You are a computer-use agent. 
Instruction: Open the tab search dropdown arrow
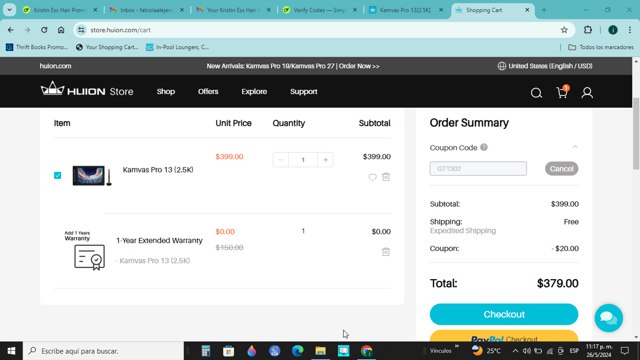click(9, 10)
